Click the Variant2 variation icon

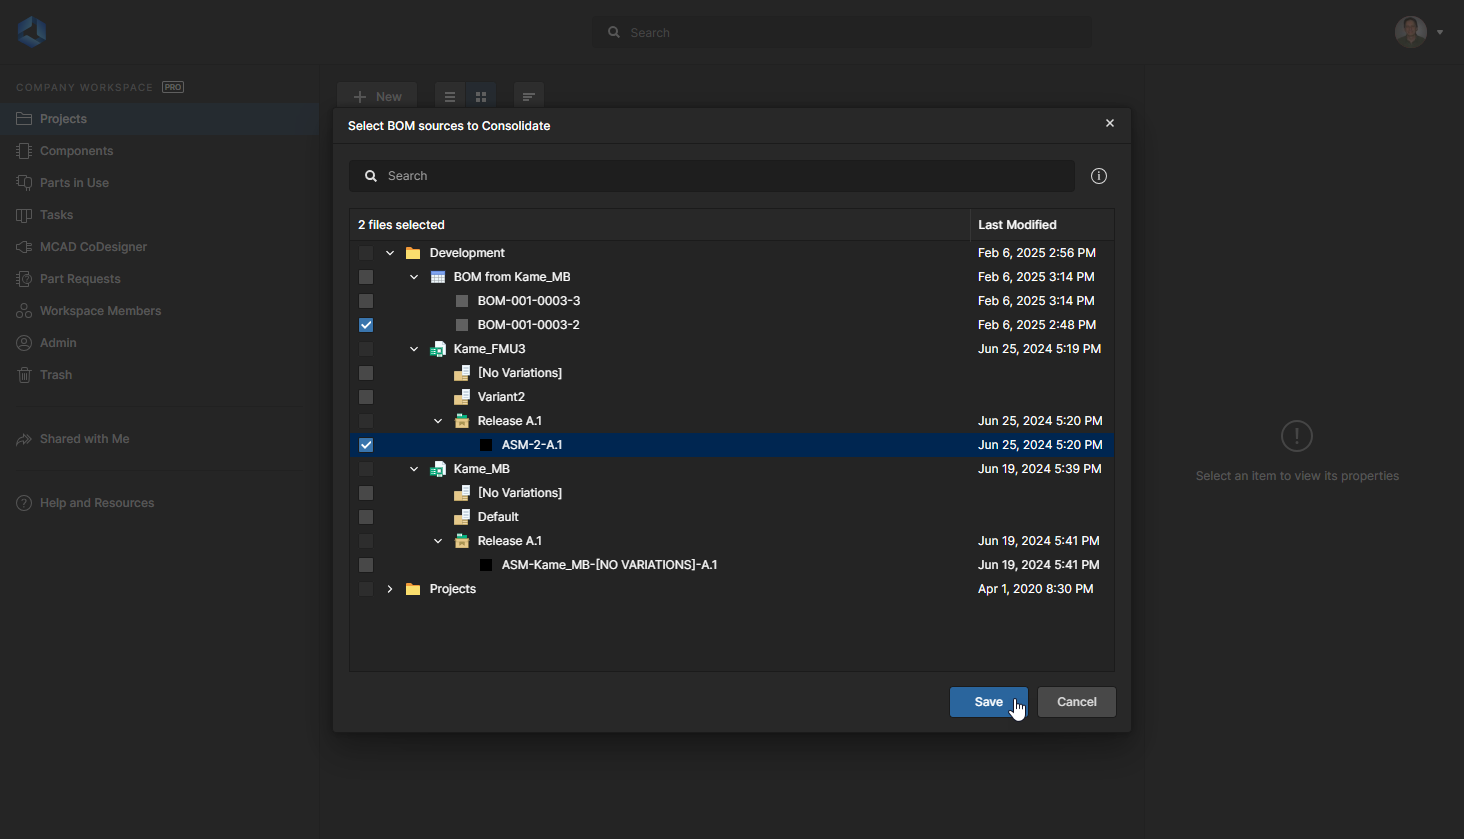[462, 397]
